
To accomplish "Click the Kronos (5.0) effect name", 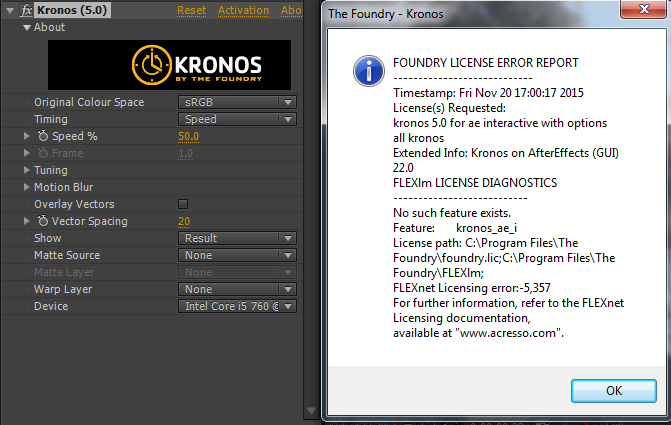I will click(x=72, y=10).
